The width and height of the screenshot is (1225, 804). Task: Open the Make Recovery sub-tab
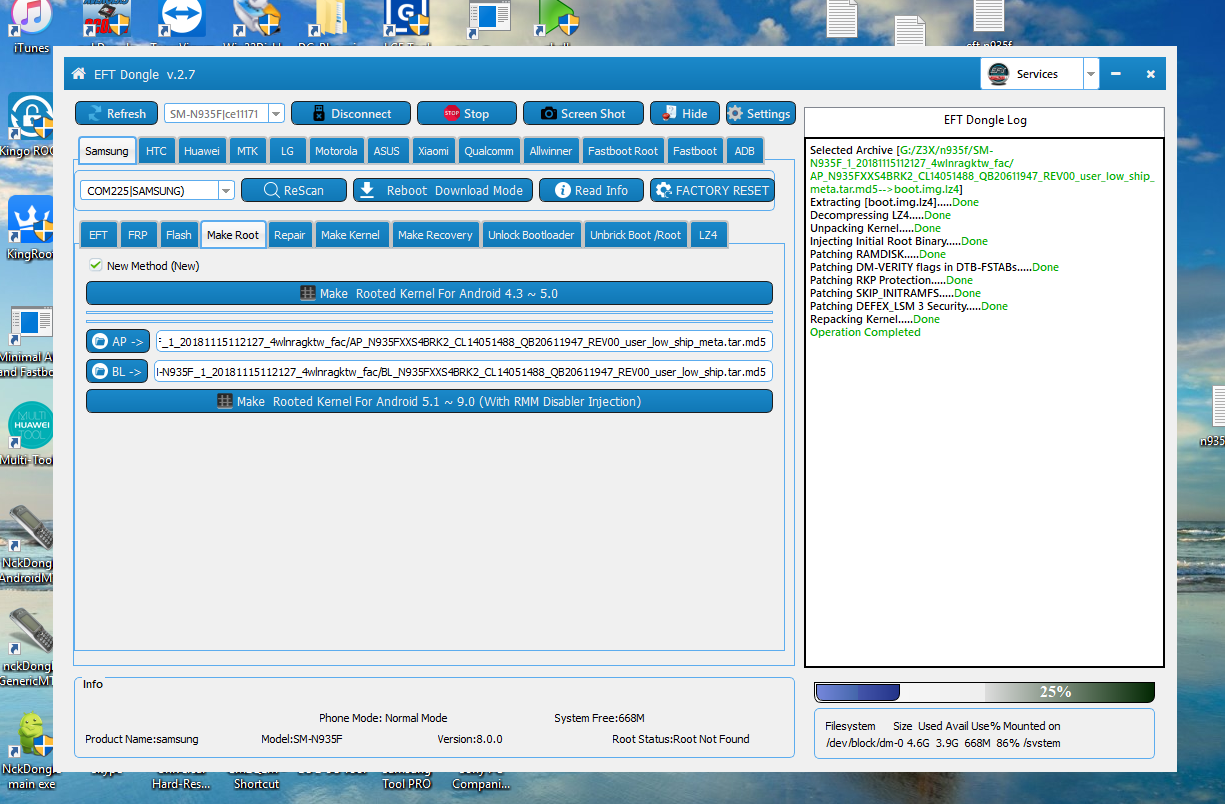click(x=435, y=235)
